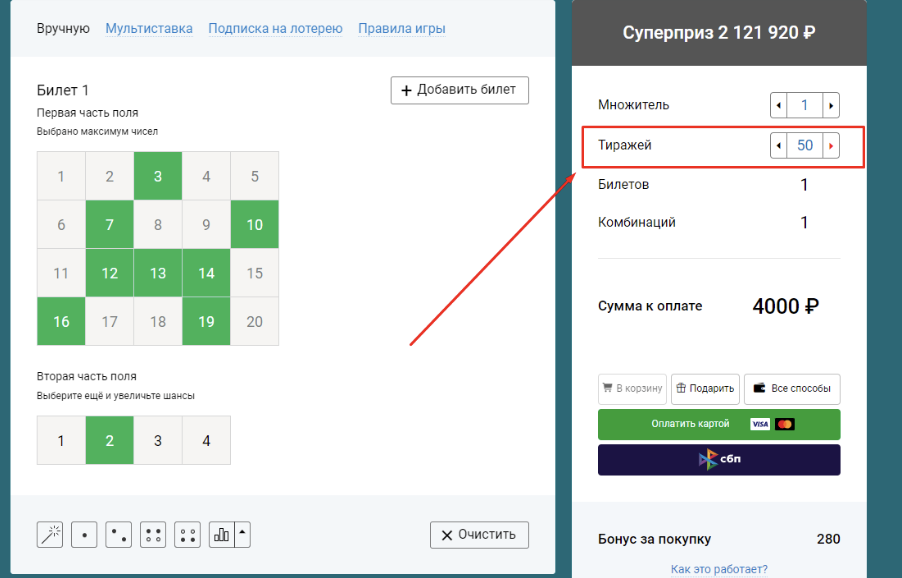
Task: Switch to the Мультиставка tab
Action: click(x=149, y=28)
